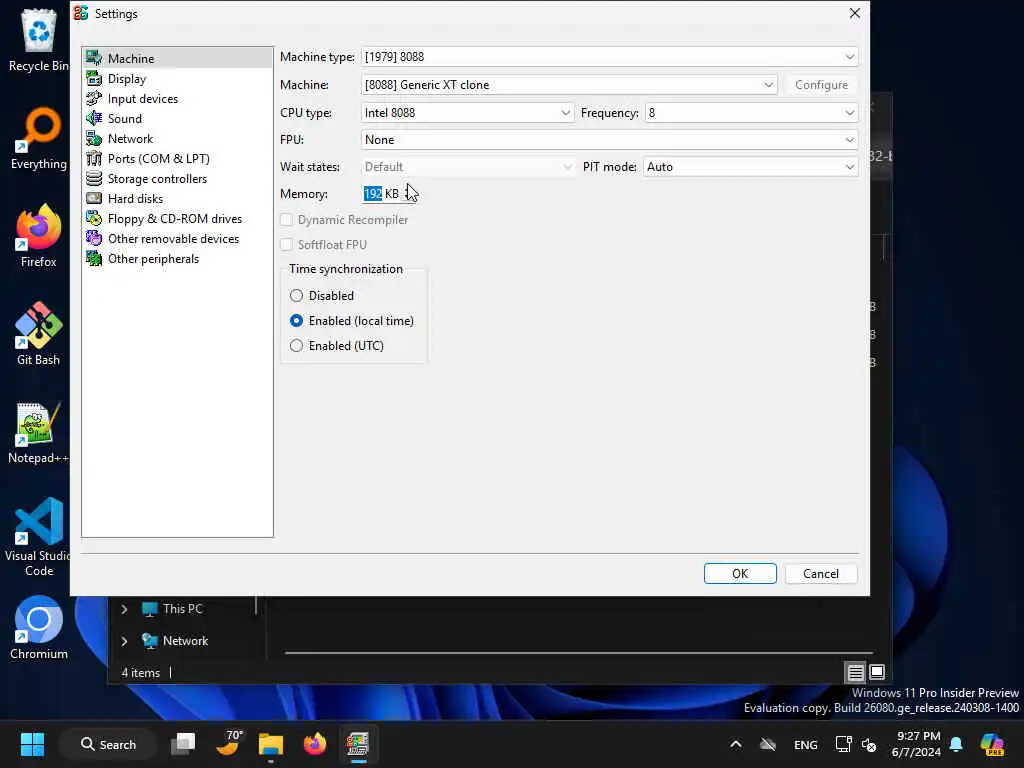Click the Chromium desktop shortcut
Viewport: 1024px width, 768px height.
point(39,628)
